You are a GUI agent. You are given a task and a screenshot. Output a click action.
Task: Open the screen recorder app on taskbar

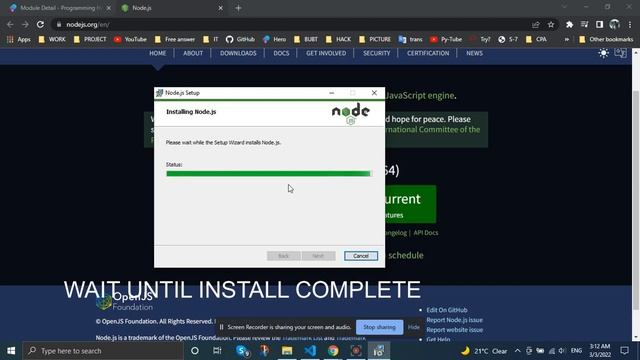356,351
